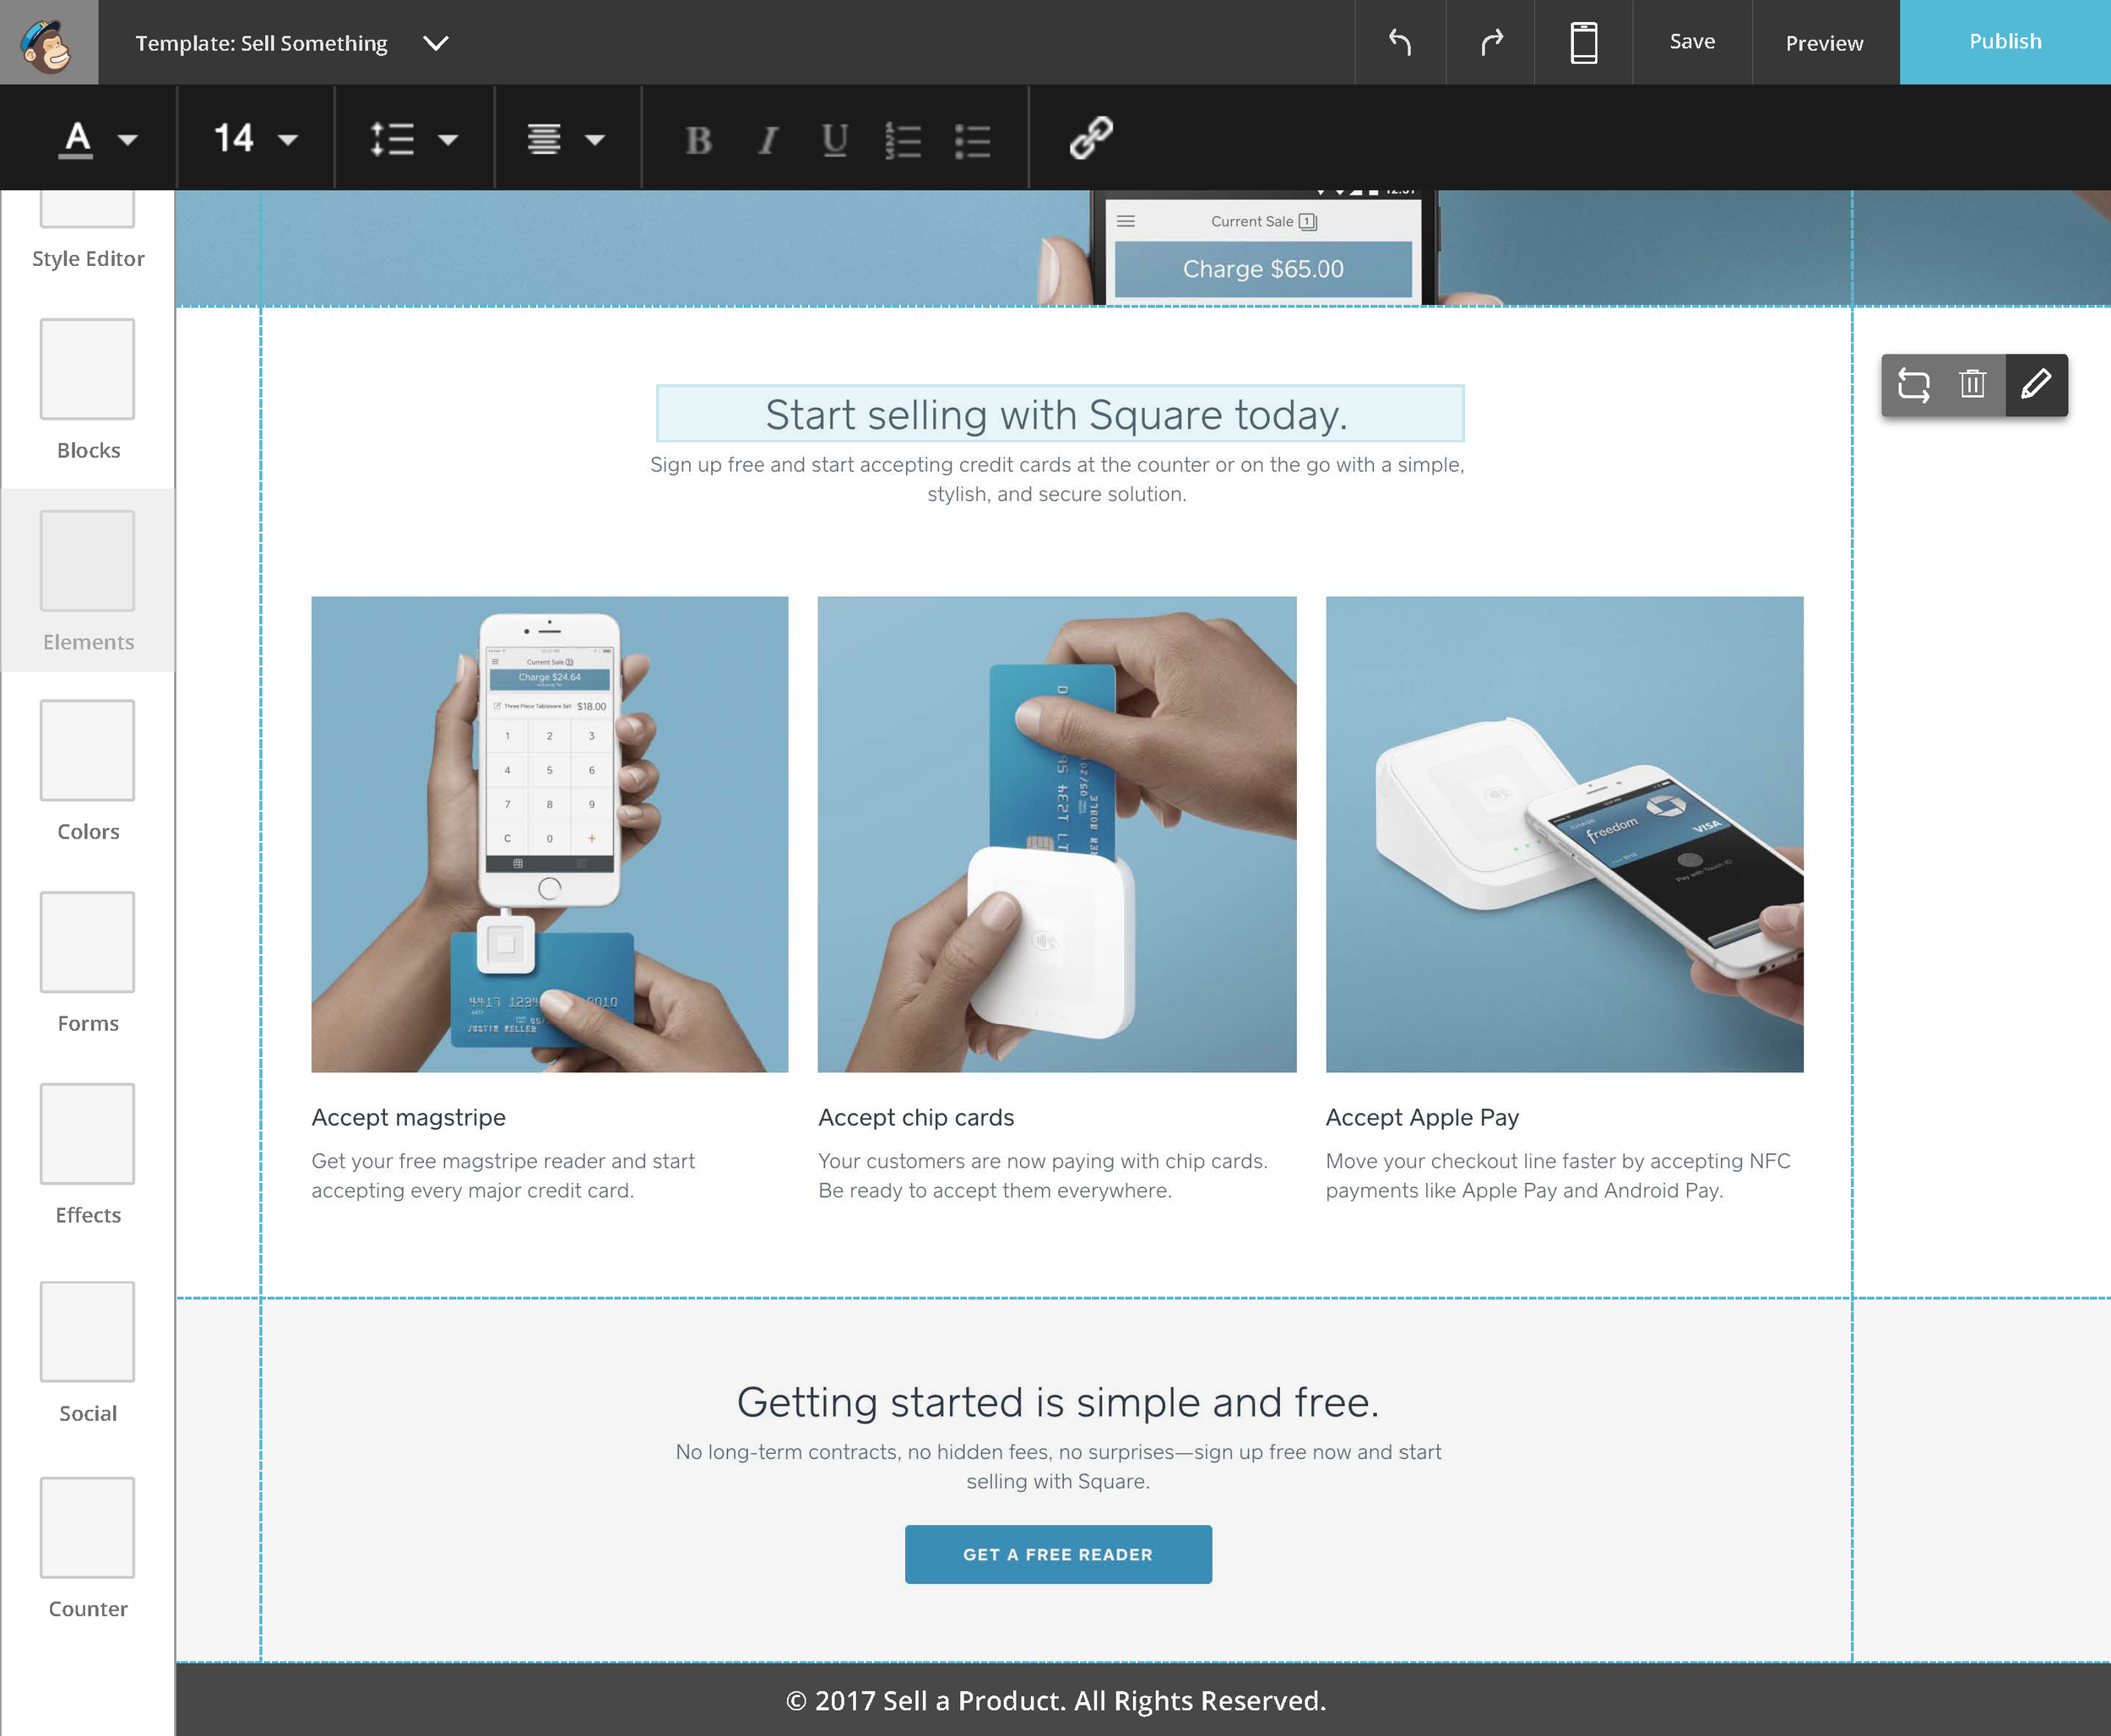Click 'Getting started is simple and free.' heading

[x=1058, y=1402]
